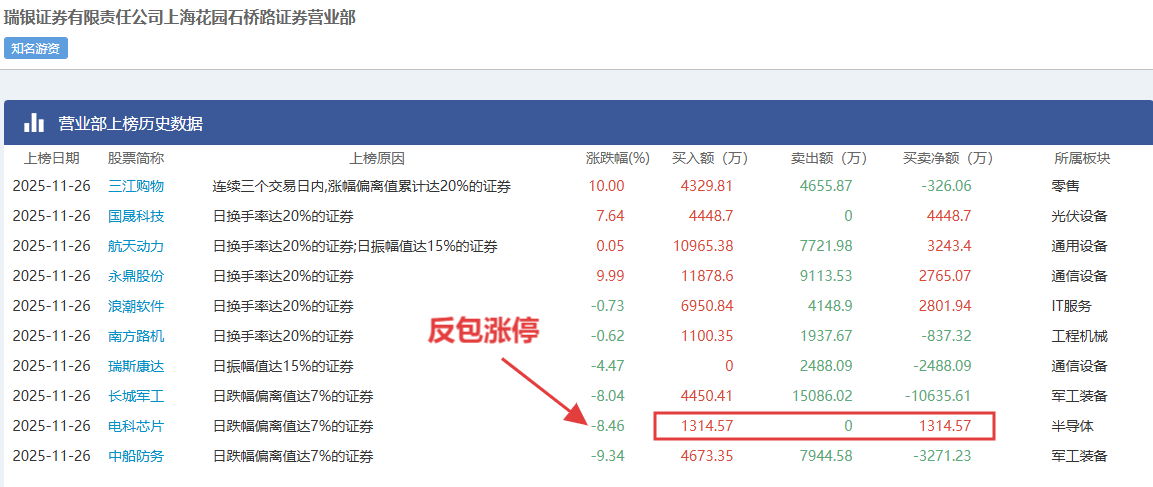Click the sell amount 7944.58
The width and height of the screenshot is (1153, 487).
tap(828, 456)
